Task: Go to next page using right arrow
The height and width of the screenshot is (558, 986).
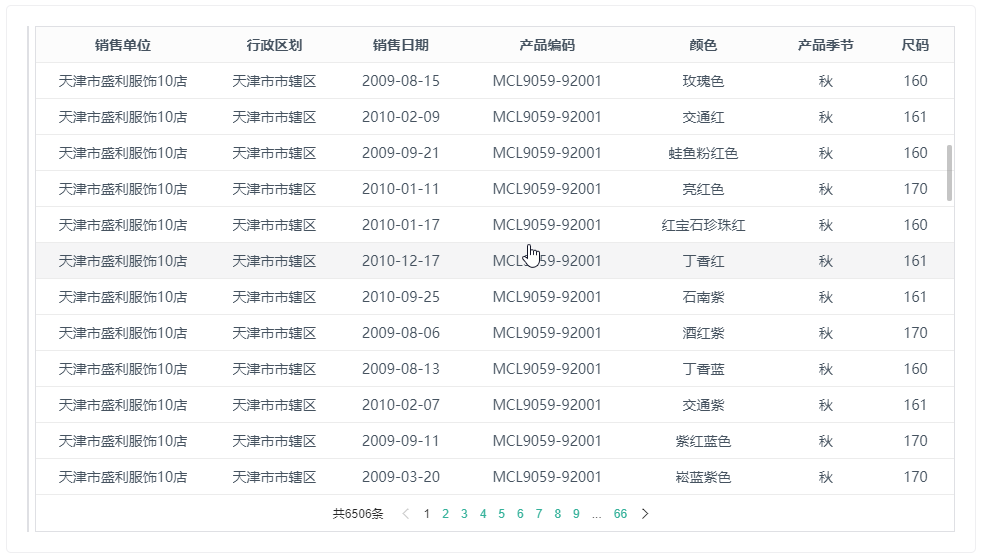Action: point(645,514)
